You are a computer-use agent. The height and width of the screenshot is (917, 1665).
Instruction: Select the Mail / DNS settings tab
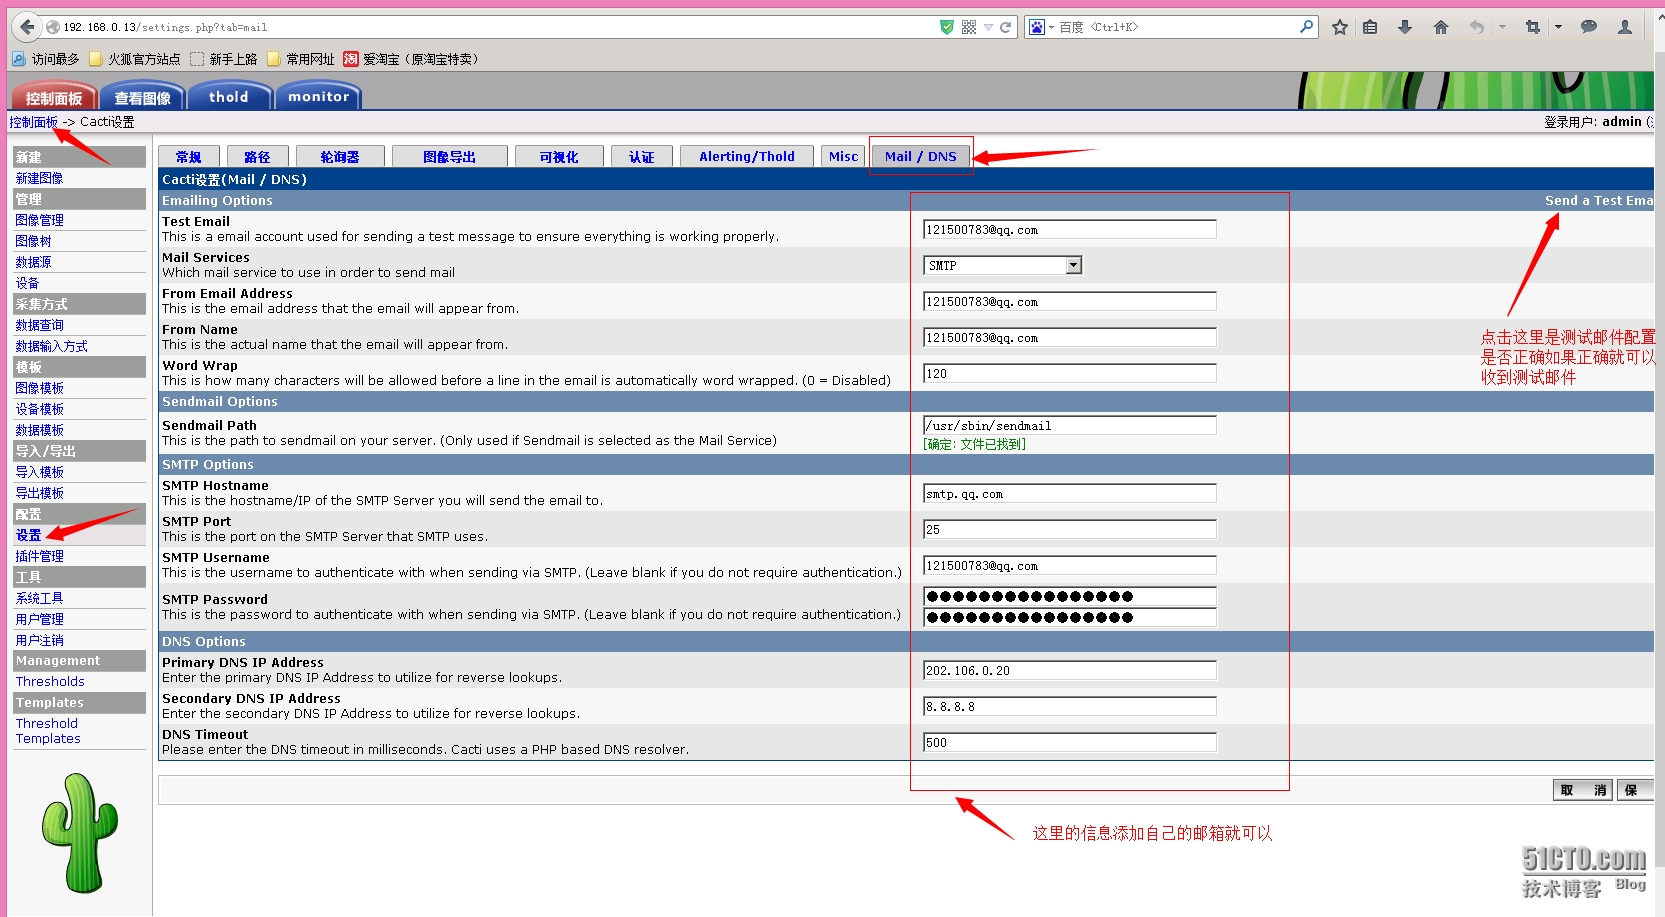pos(921,157)
